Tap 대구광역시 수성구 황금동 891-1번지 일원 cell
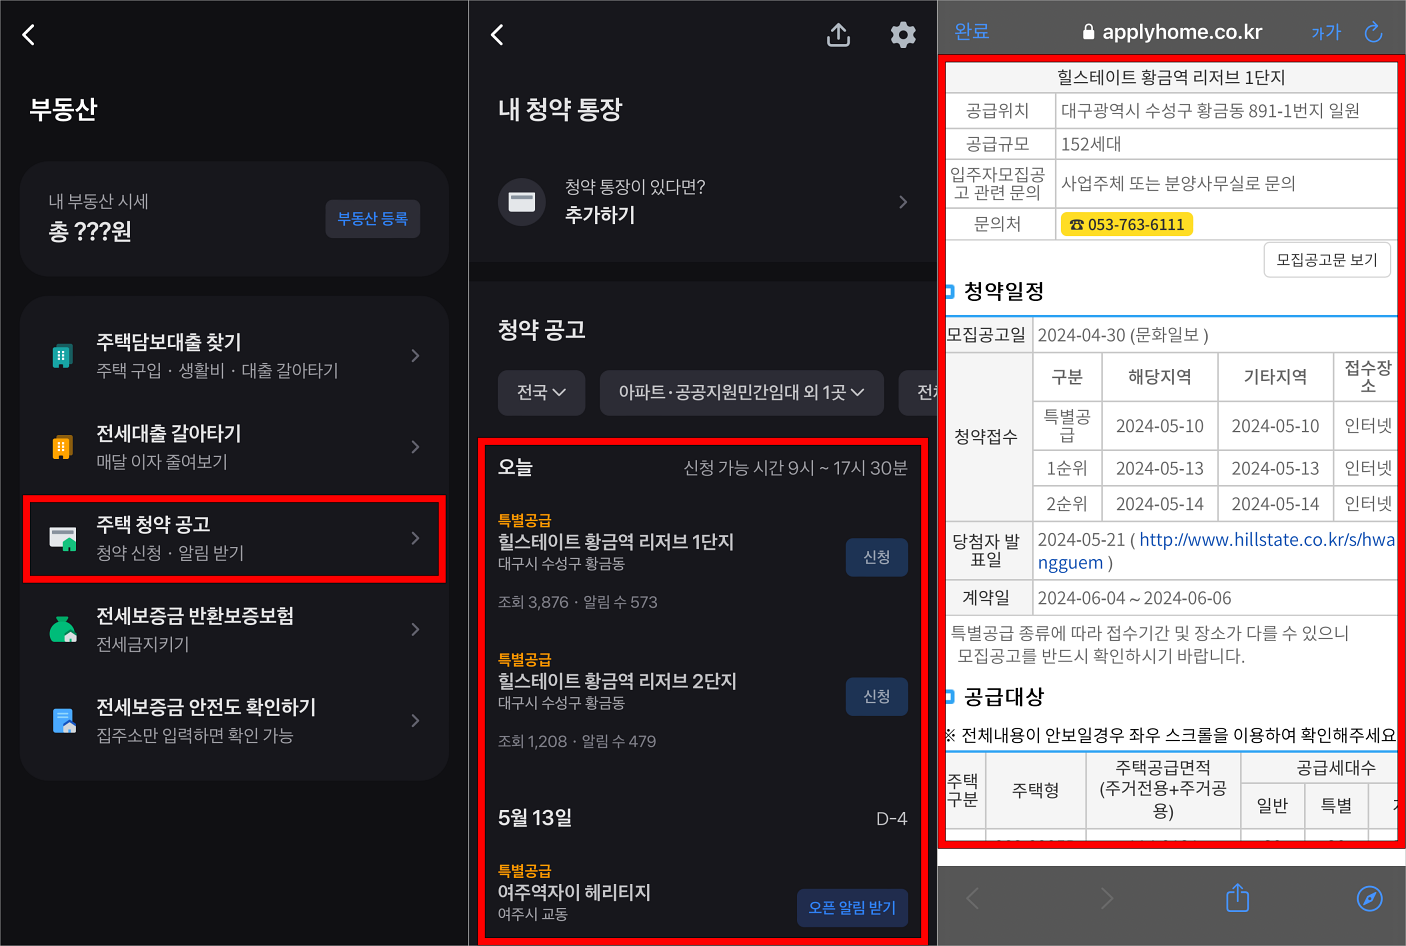This screenshot has height=946, width=1406. click(x=1226, y=111)
